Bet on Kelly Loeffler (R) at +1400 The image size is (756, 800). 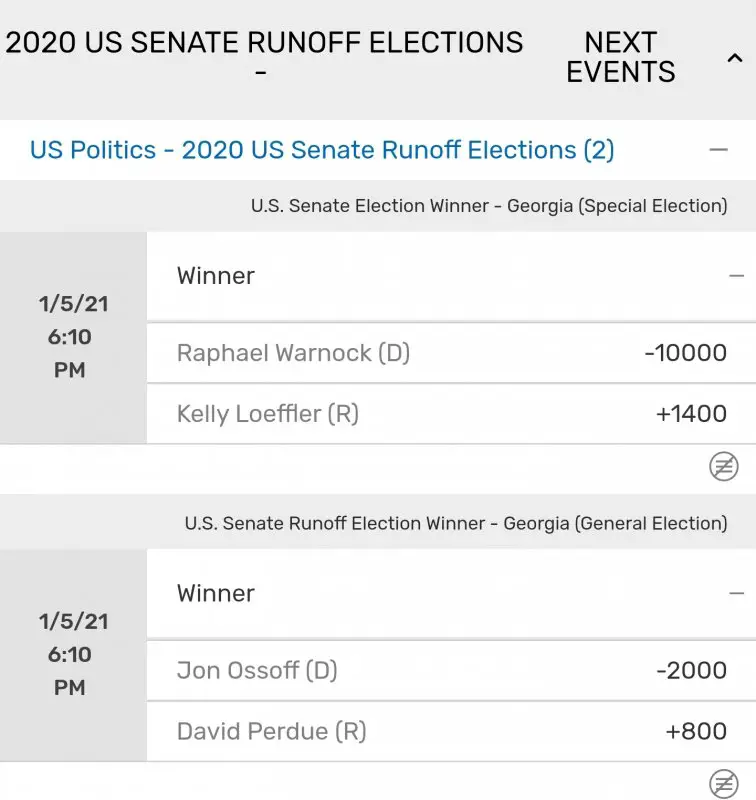451,414
